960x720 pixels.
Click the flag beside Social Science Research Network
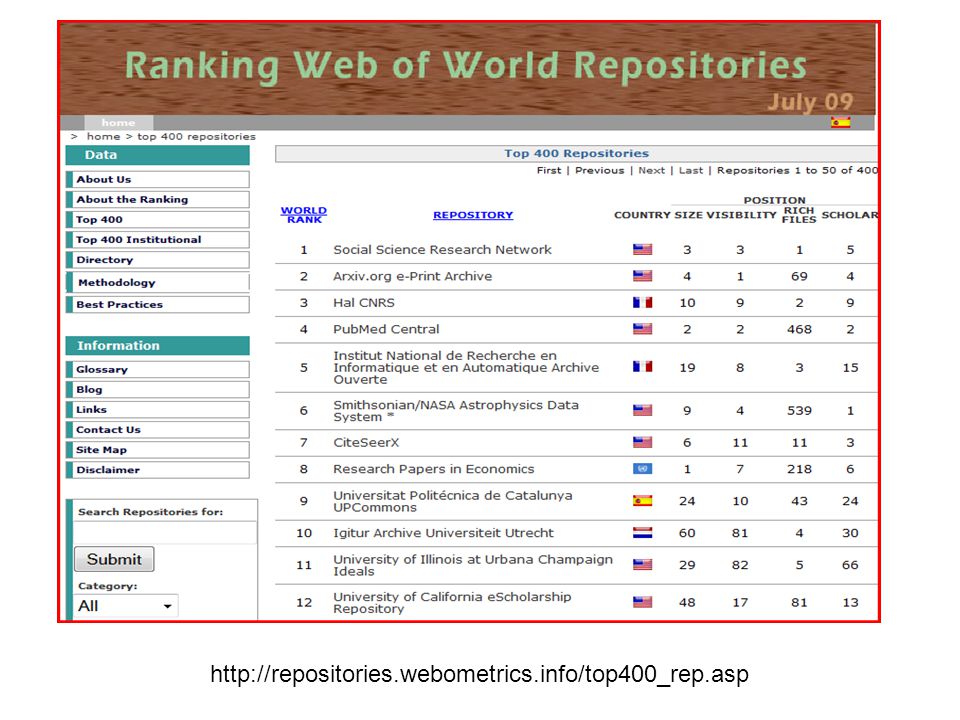click(x=642, y=249)
